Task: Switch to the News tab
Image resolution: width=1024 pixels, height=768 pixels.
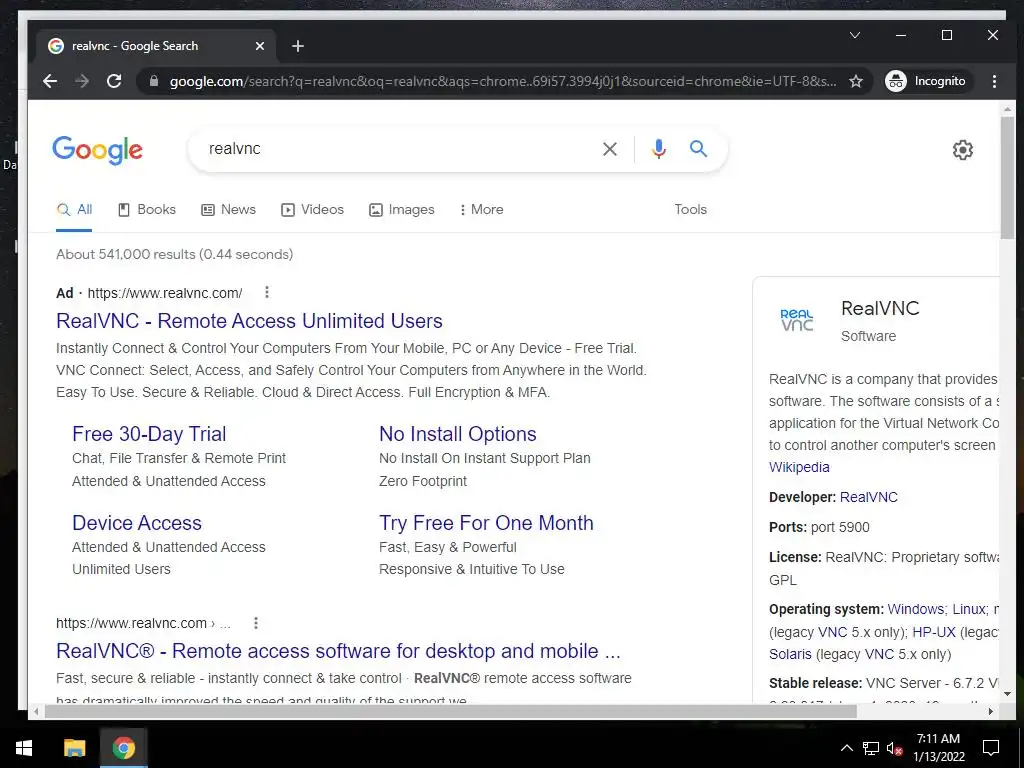Action: tap(229, 210)
